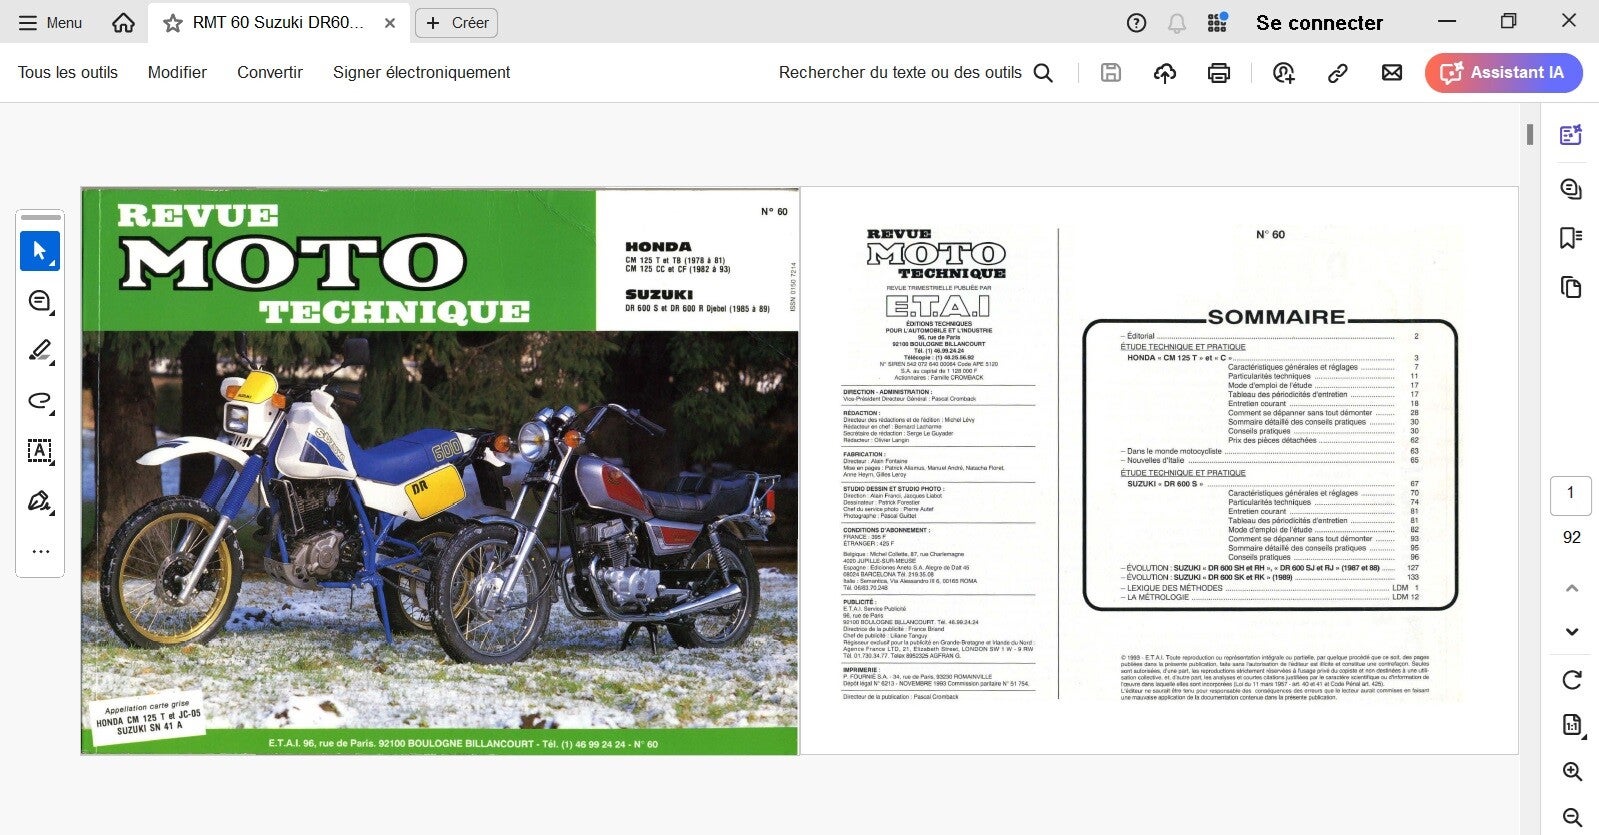Select the freehand Draw loop tool
This screenshot has height=835, width=1599.
click(40, 401)
